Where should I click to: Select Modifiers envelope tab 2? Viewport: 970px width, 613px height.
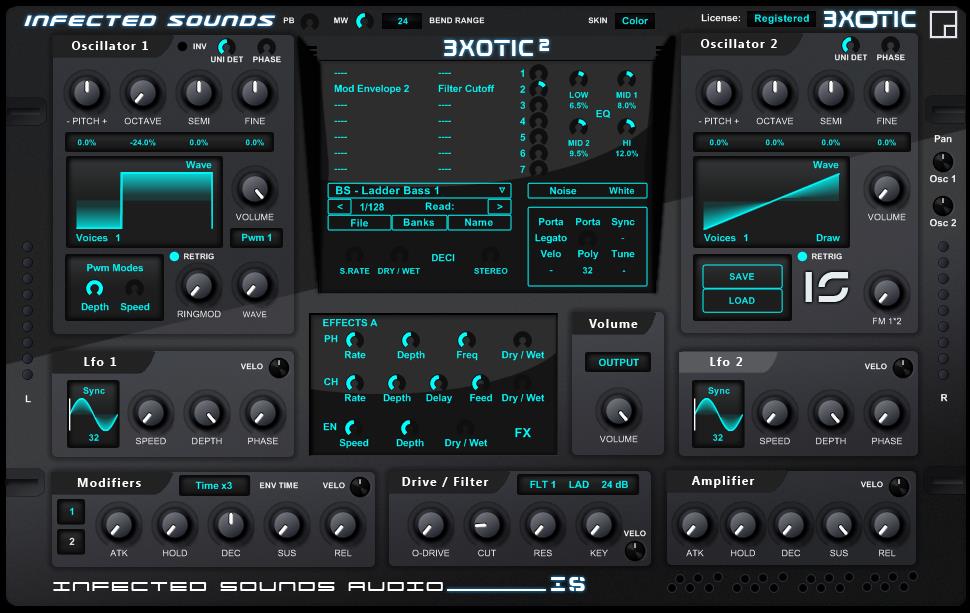72,542
